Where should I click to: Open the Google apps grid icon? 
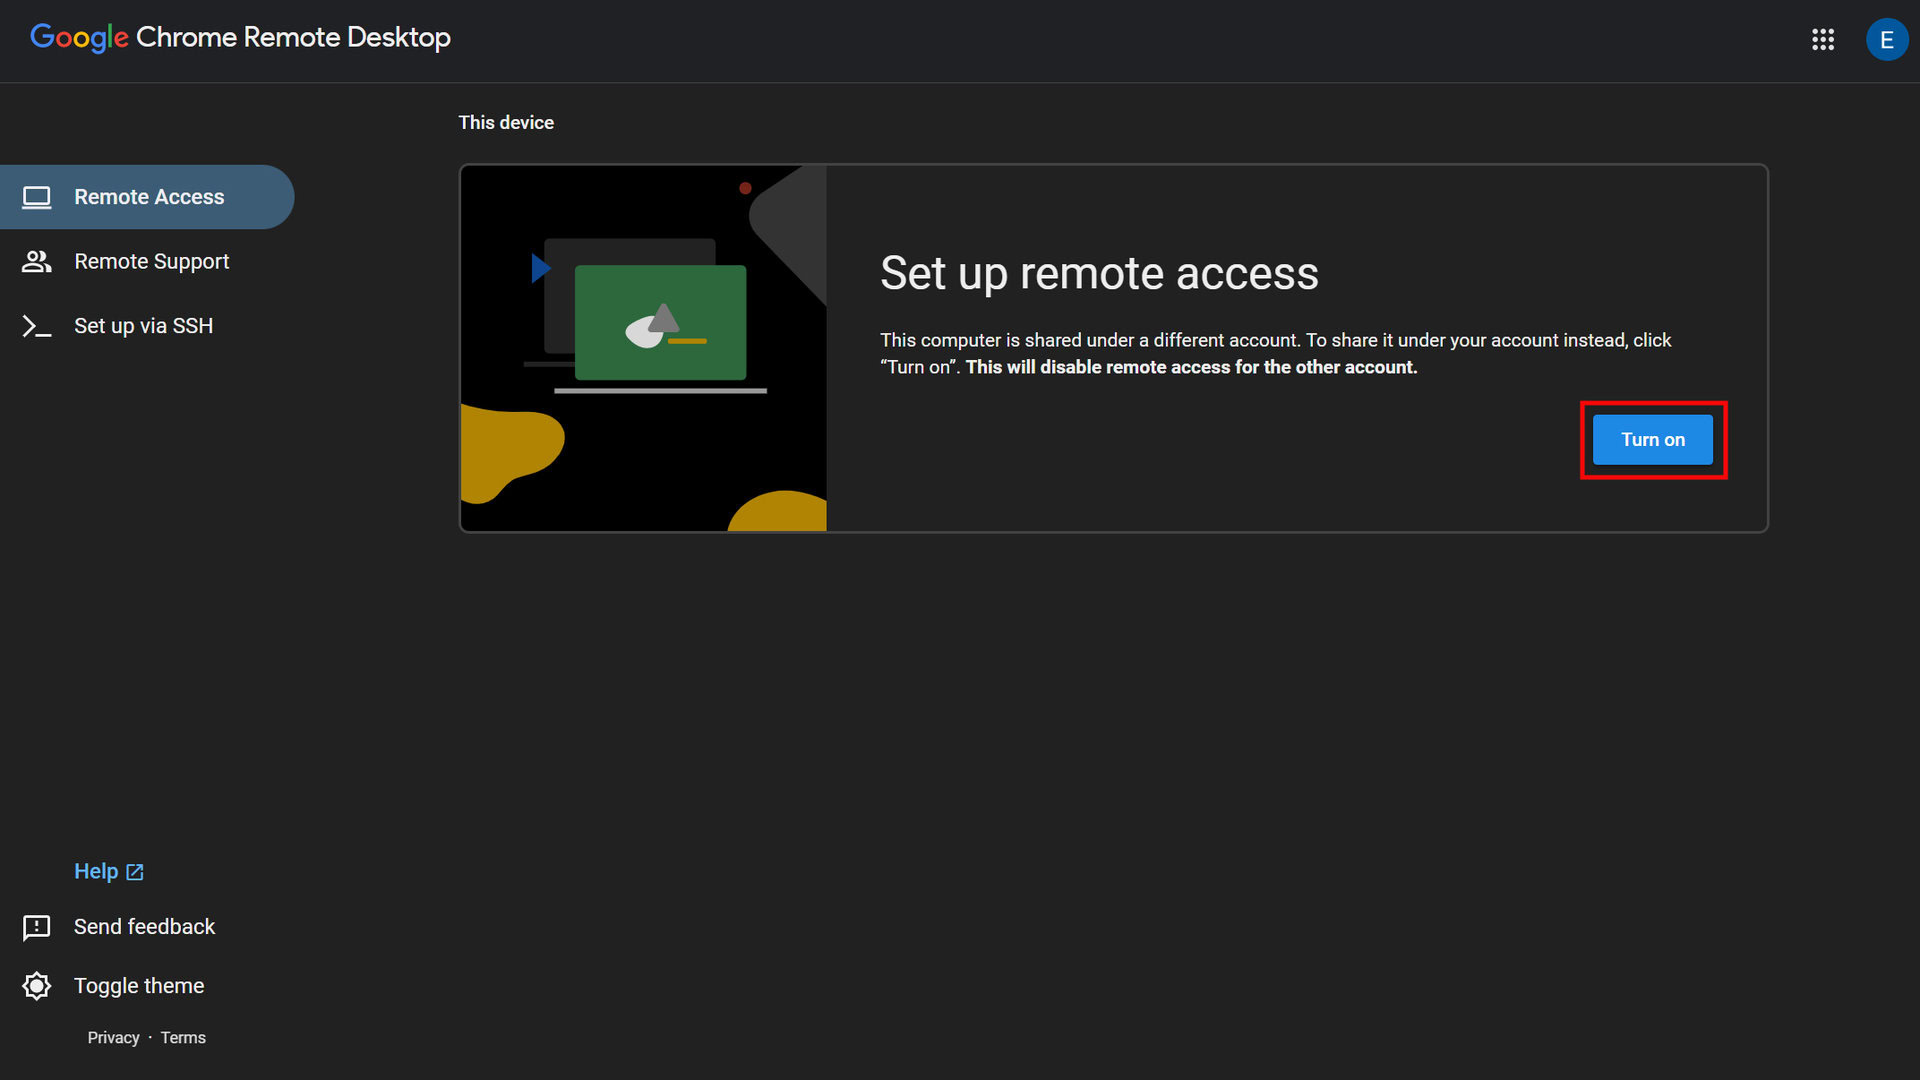point(1822,40)
